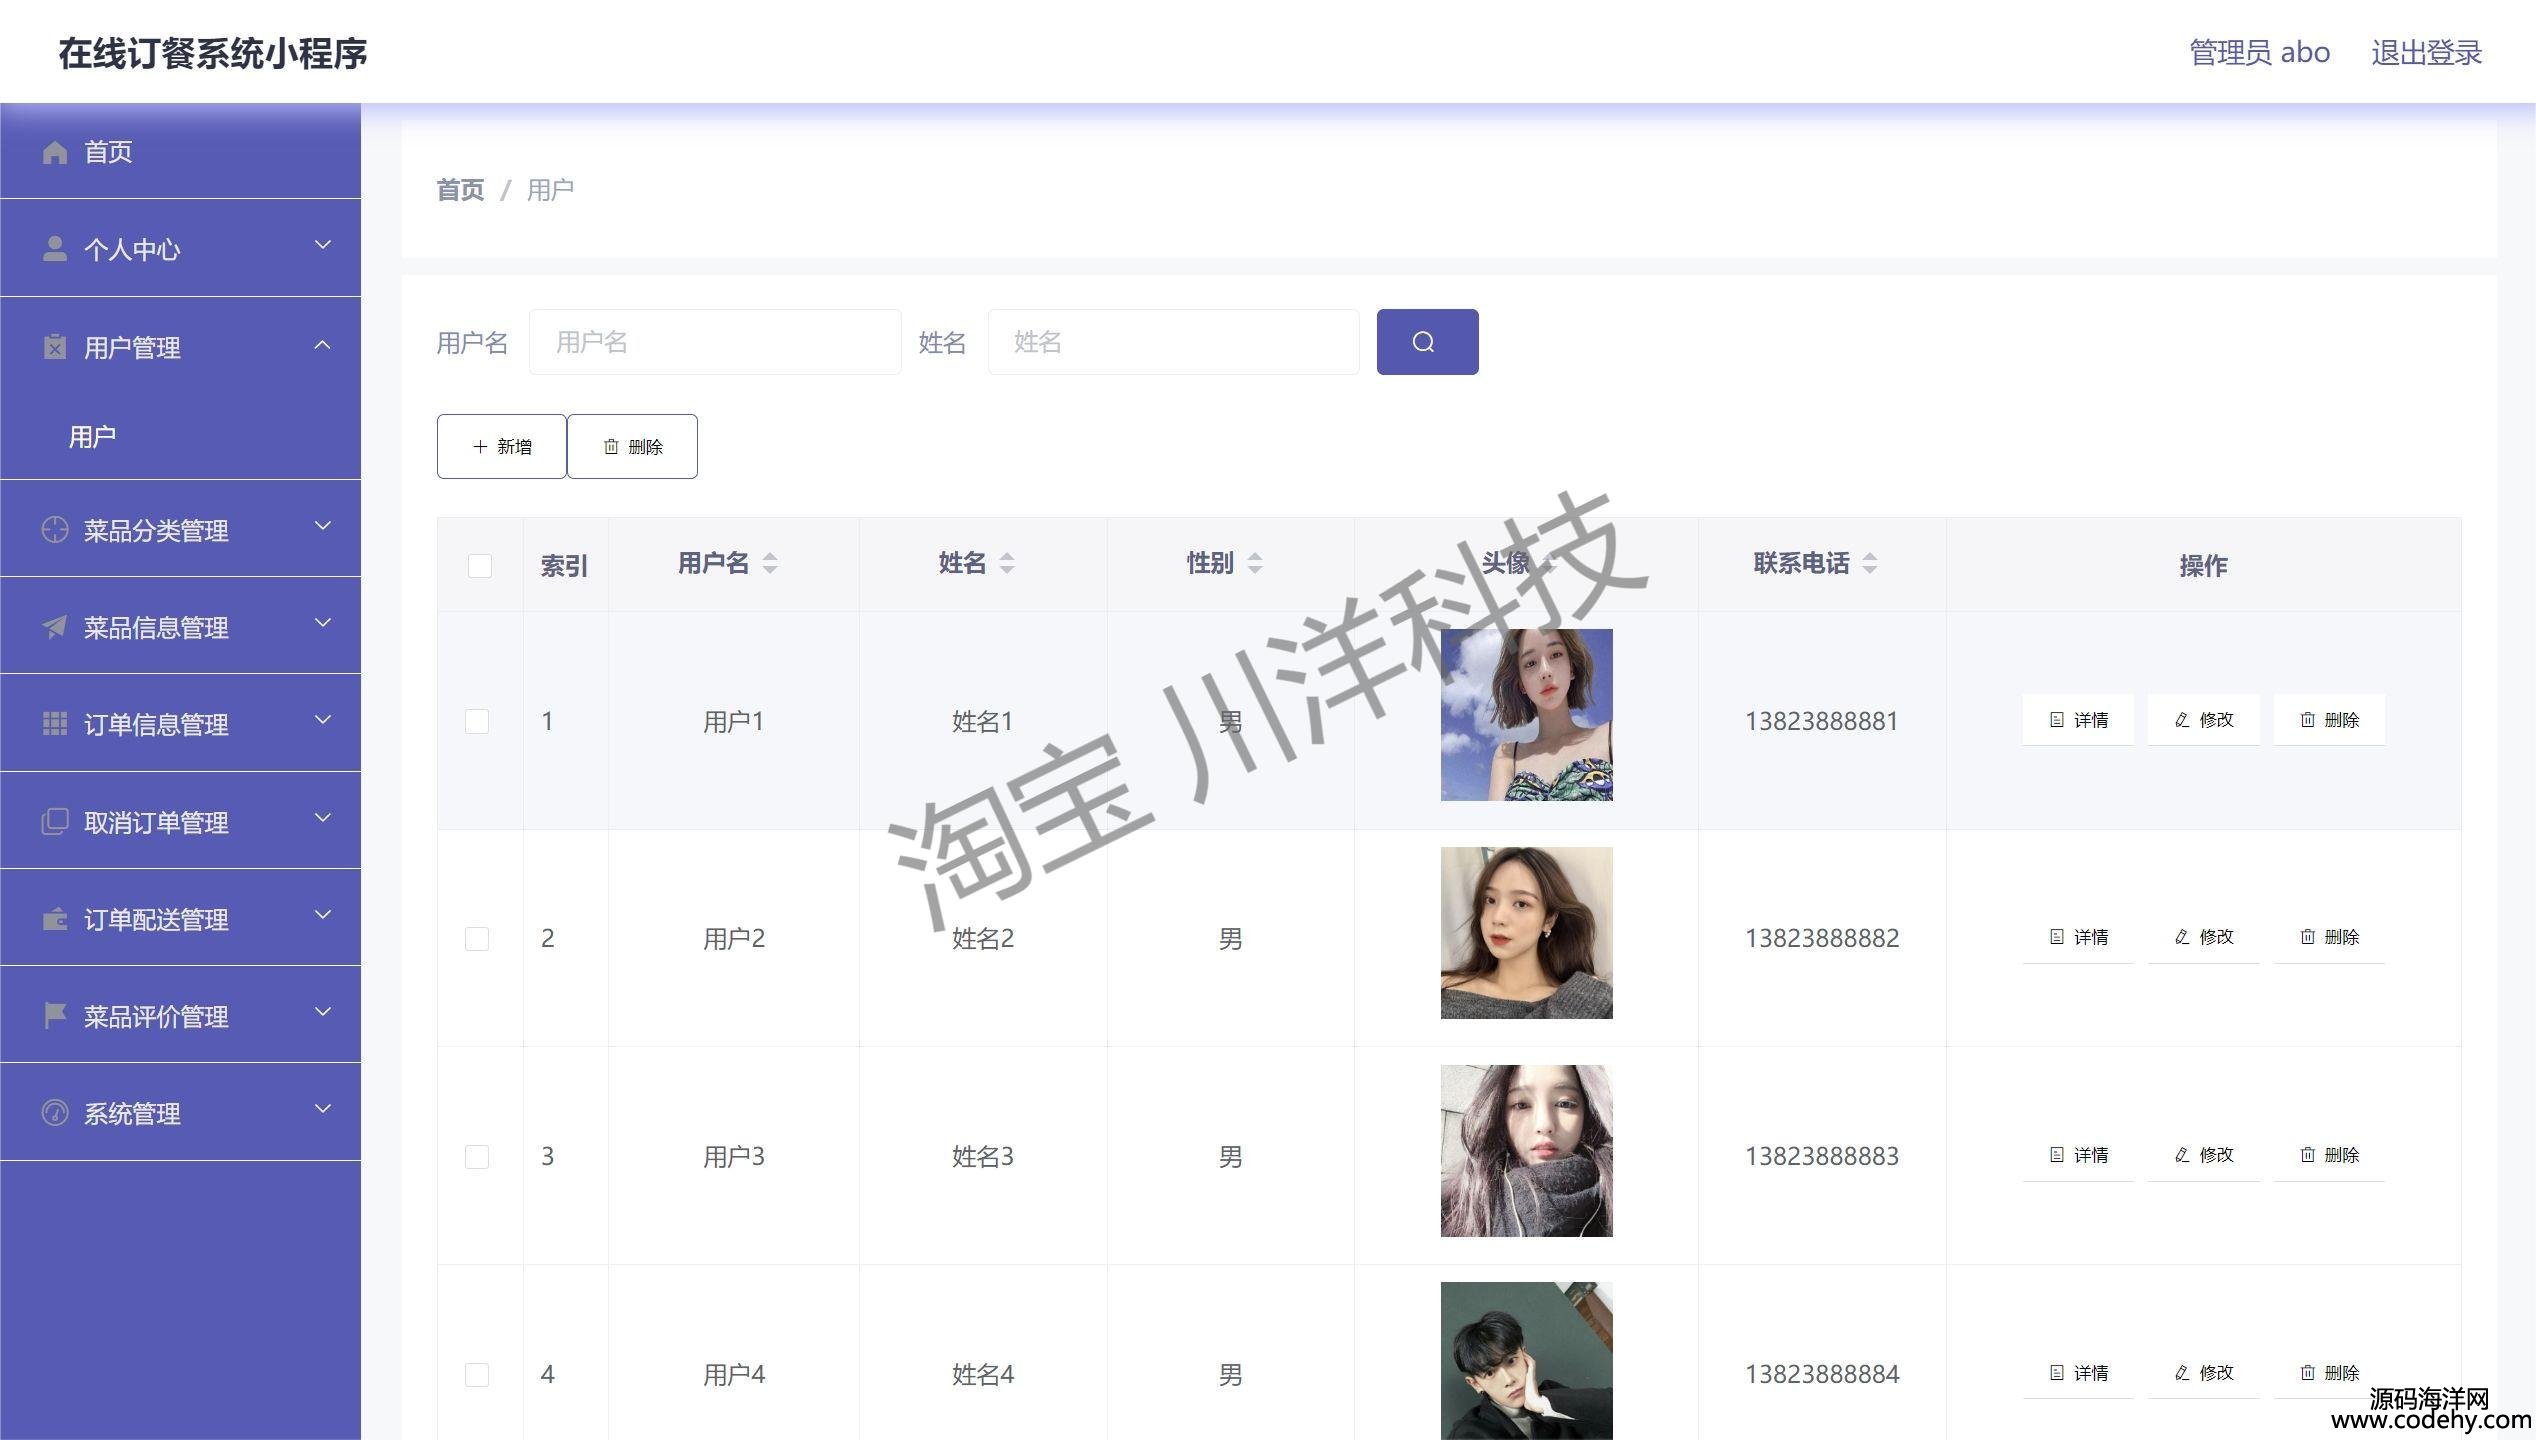2536x1440 pixels.
Task: Click the home icon beside 首页 in the sidebar
Action: pyautogui.click(x=55, y=152)
